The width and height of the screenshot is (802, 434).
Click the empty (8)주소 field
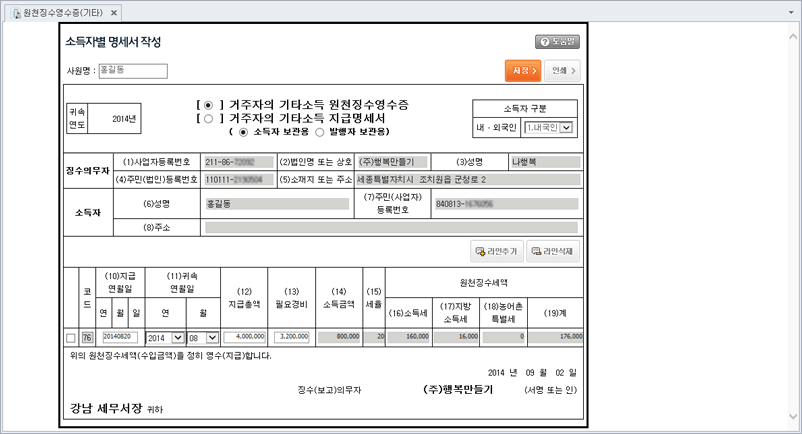click(x=391, y=227)
